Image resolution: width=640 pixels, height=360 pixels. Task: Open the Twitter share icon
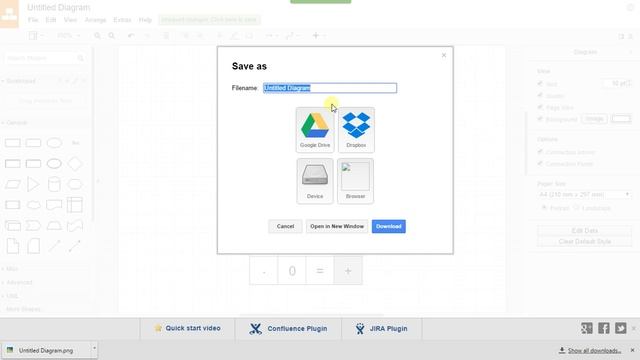tap(621, 328)
